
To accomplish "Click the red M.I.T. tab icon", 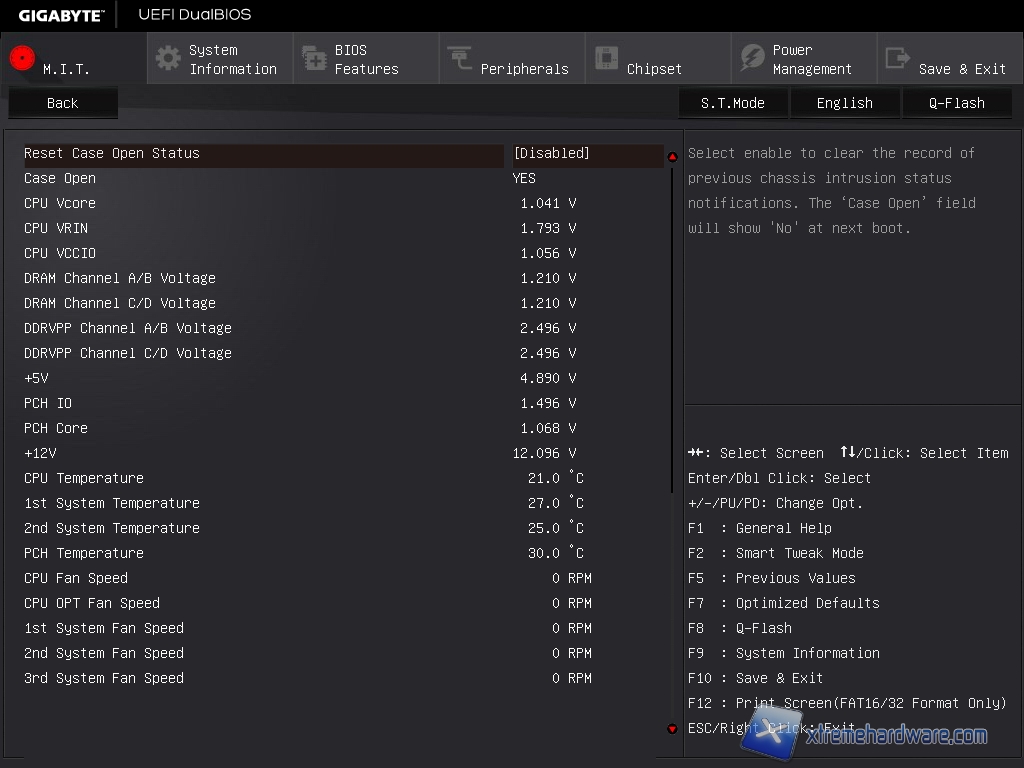I will tap(22, 59).
